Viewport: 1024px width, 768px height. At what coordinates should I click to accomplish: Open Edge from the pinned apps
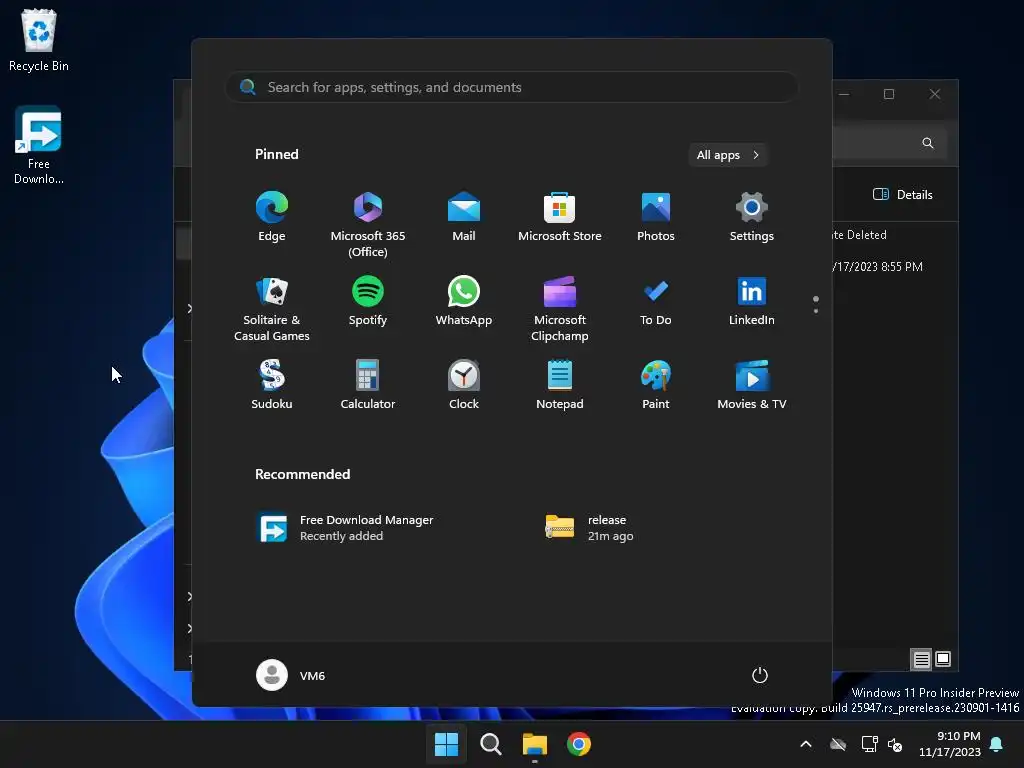click(x=272, y=217)
